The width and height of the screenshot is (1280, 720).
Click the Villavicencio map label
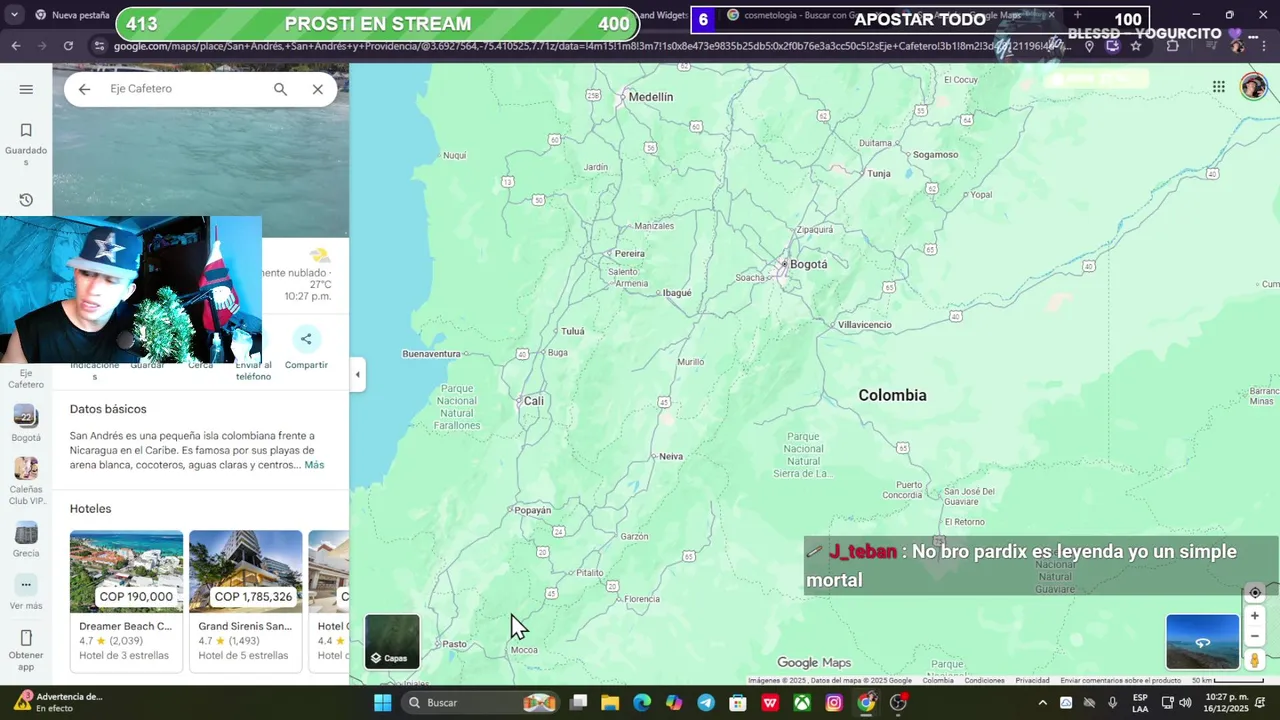[864, 325]
